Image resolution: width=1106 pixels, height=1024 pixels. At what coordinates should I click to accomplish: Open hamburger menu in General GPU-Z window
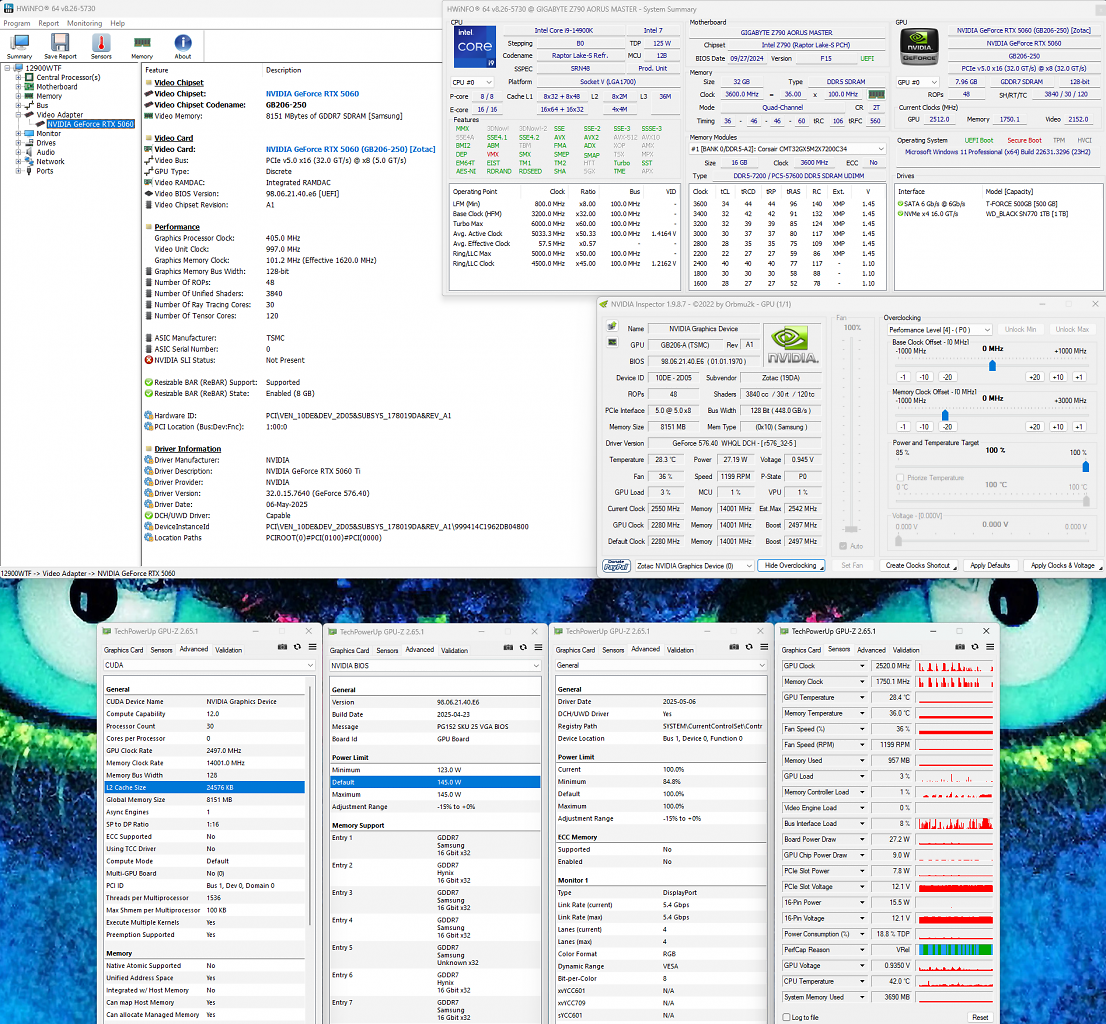tap(764, 647)
